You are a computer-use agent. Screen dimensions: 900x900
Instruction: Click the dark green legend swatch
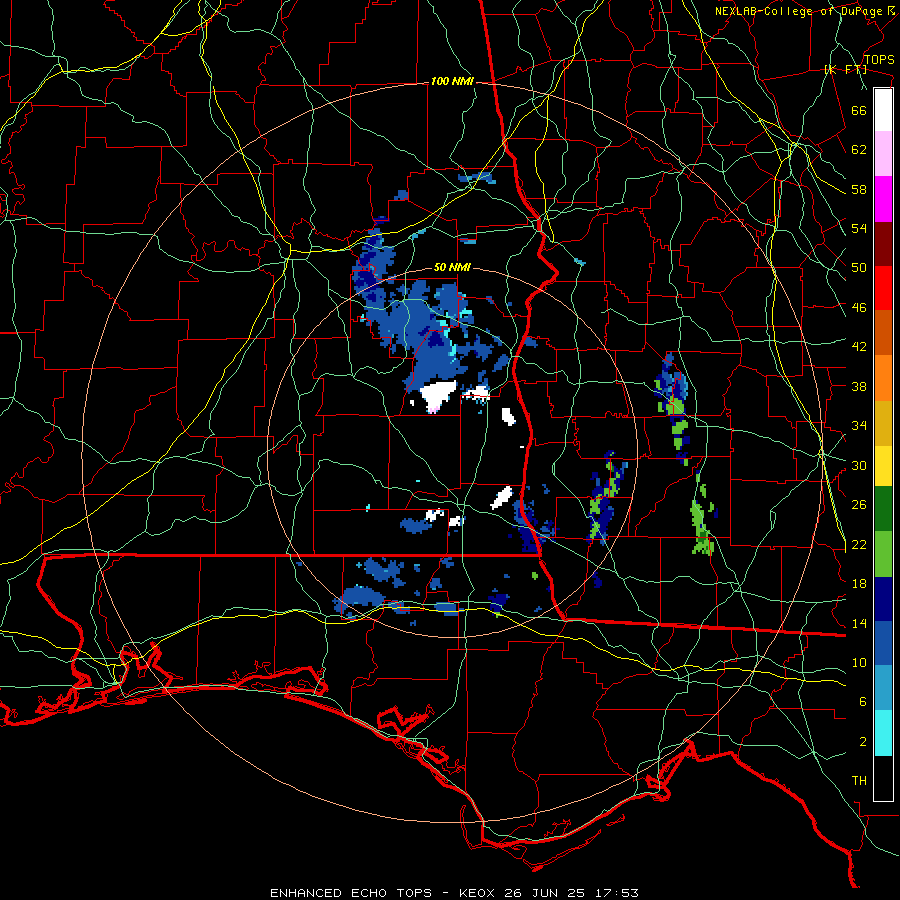point(883,509)
